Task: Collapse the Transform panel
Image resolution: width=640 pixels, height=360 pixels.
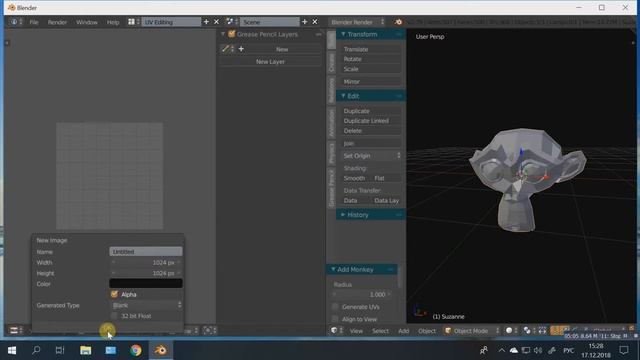Action: point(343,34)
